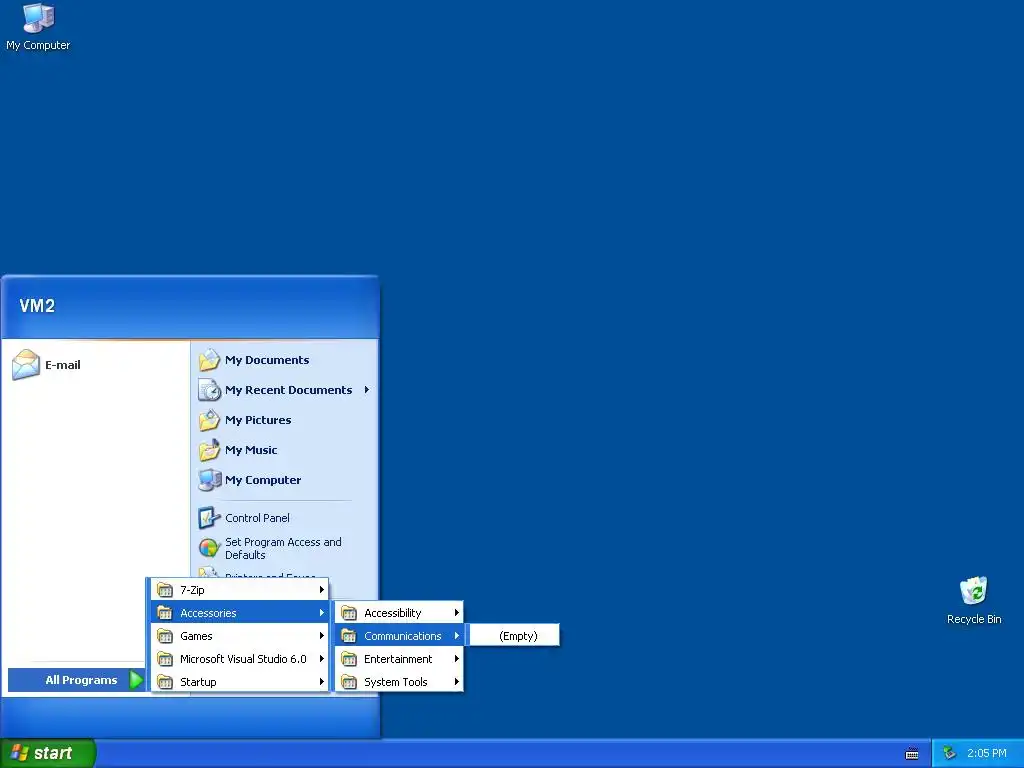Viewport: 1024px width, 768px height.
Task: Expand the Microsoft Visual Studio 6.0 submenu arrow
Action: pos(321,659)
